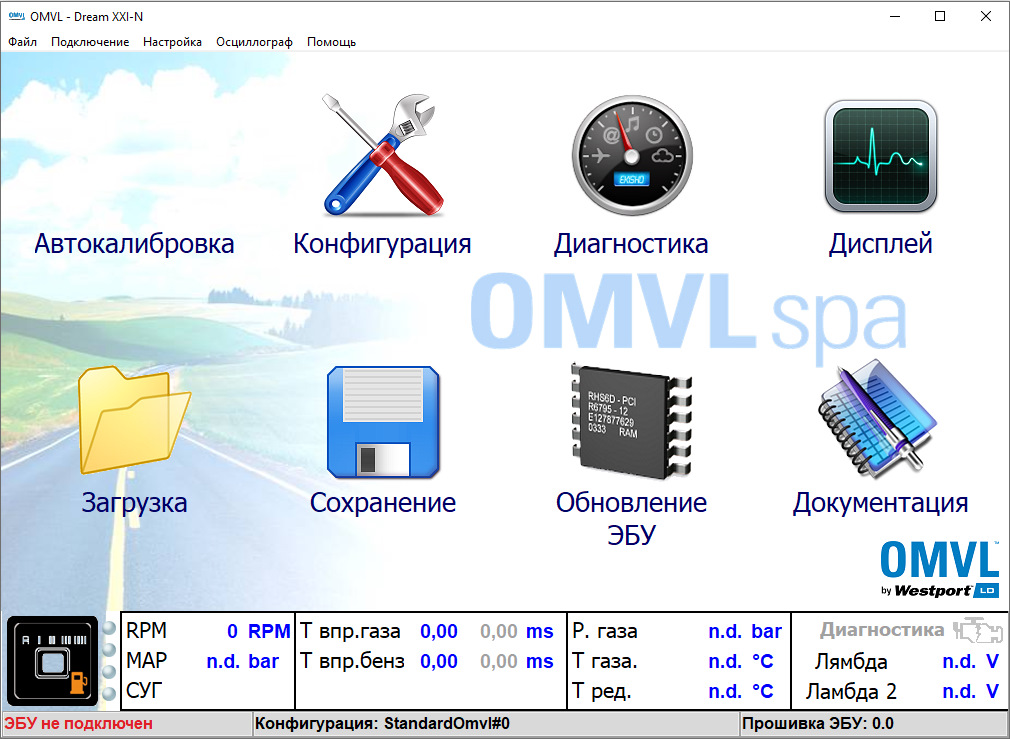Open the Осциллограф menu

tap(254, 42)
